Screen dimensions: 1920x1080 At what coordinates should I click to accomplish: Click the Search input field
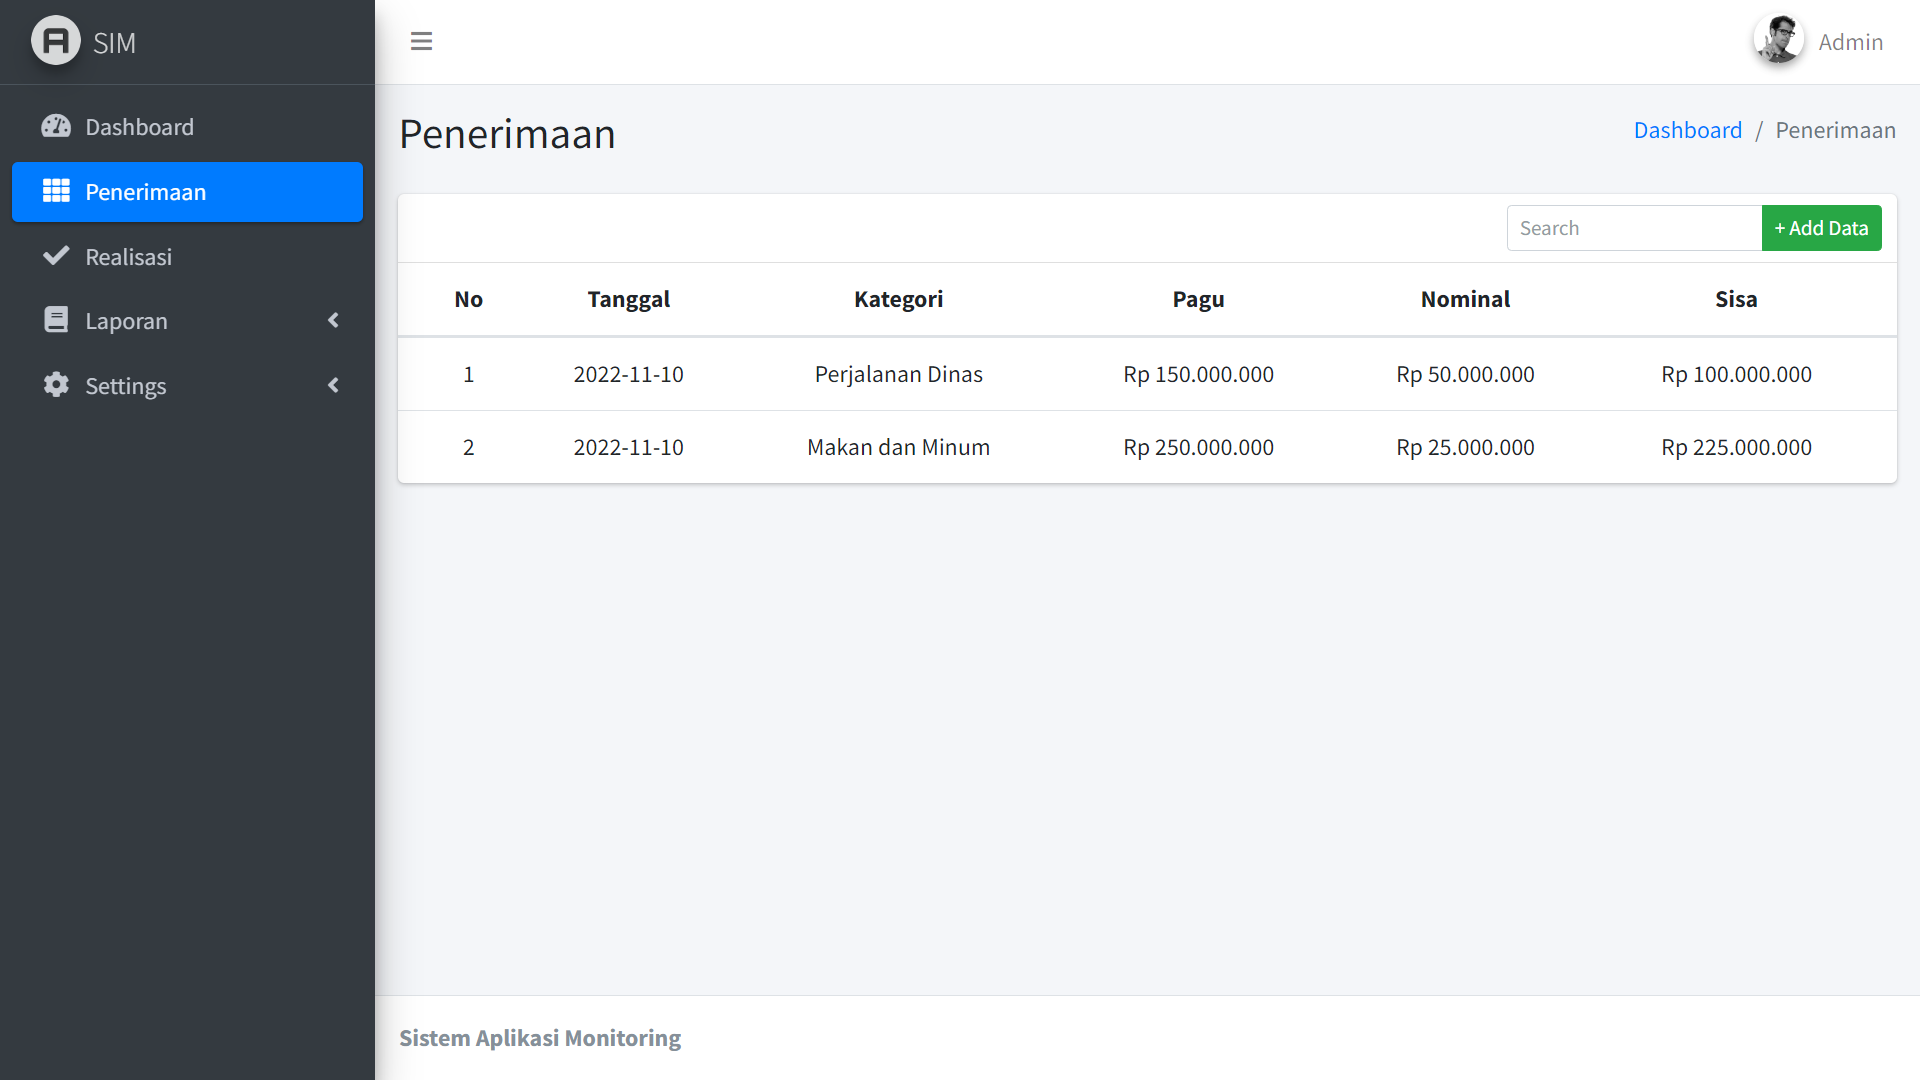pos(1633,228)
